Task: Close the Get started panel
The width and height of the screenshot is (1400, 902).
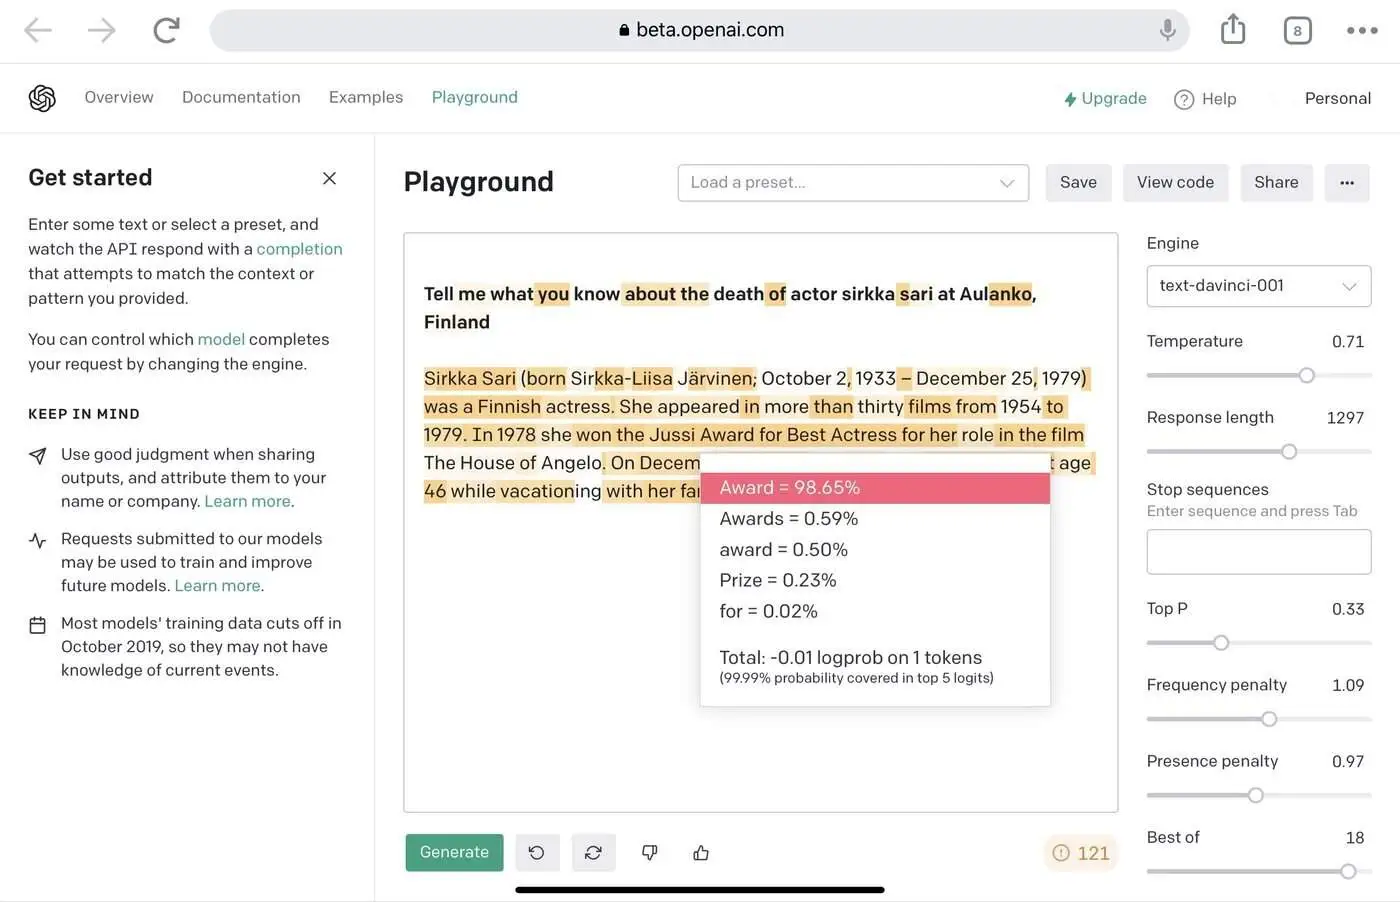Action: (329, 178)
